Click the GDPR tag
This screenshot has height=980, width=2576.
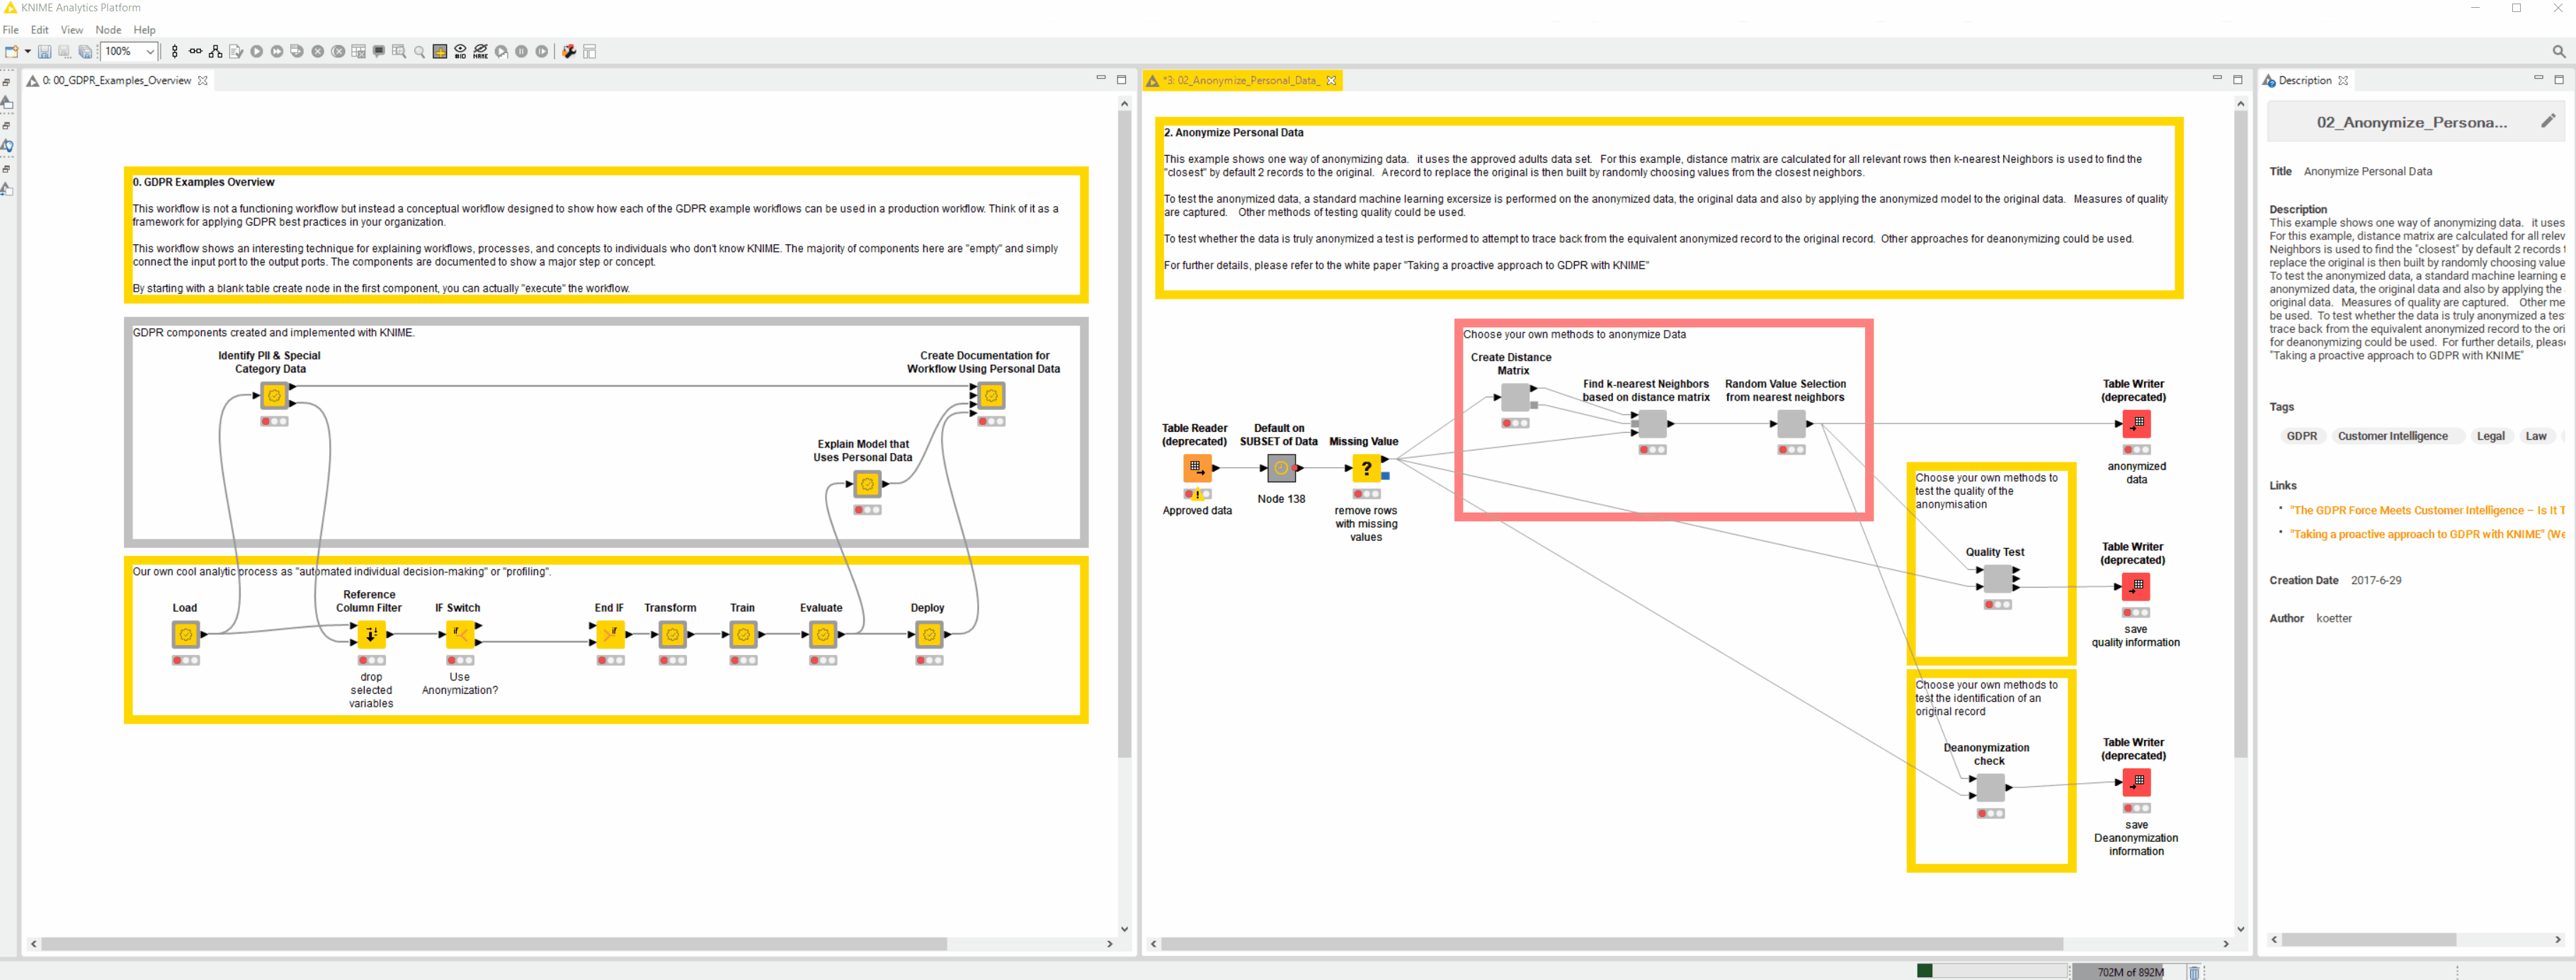(x=2301, y=436)
